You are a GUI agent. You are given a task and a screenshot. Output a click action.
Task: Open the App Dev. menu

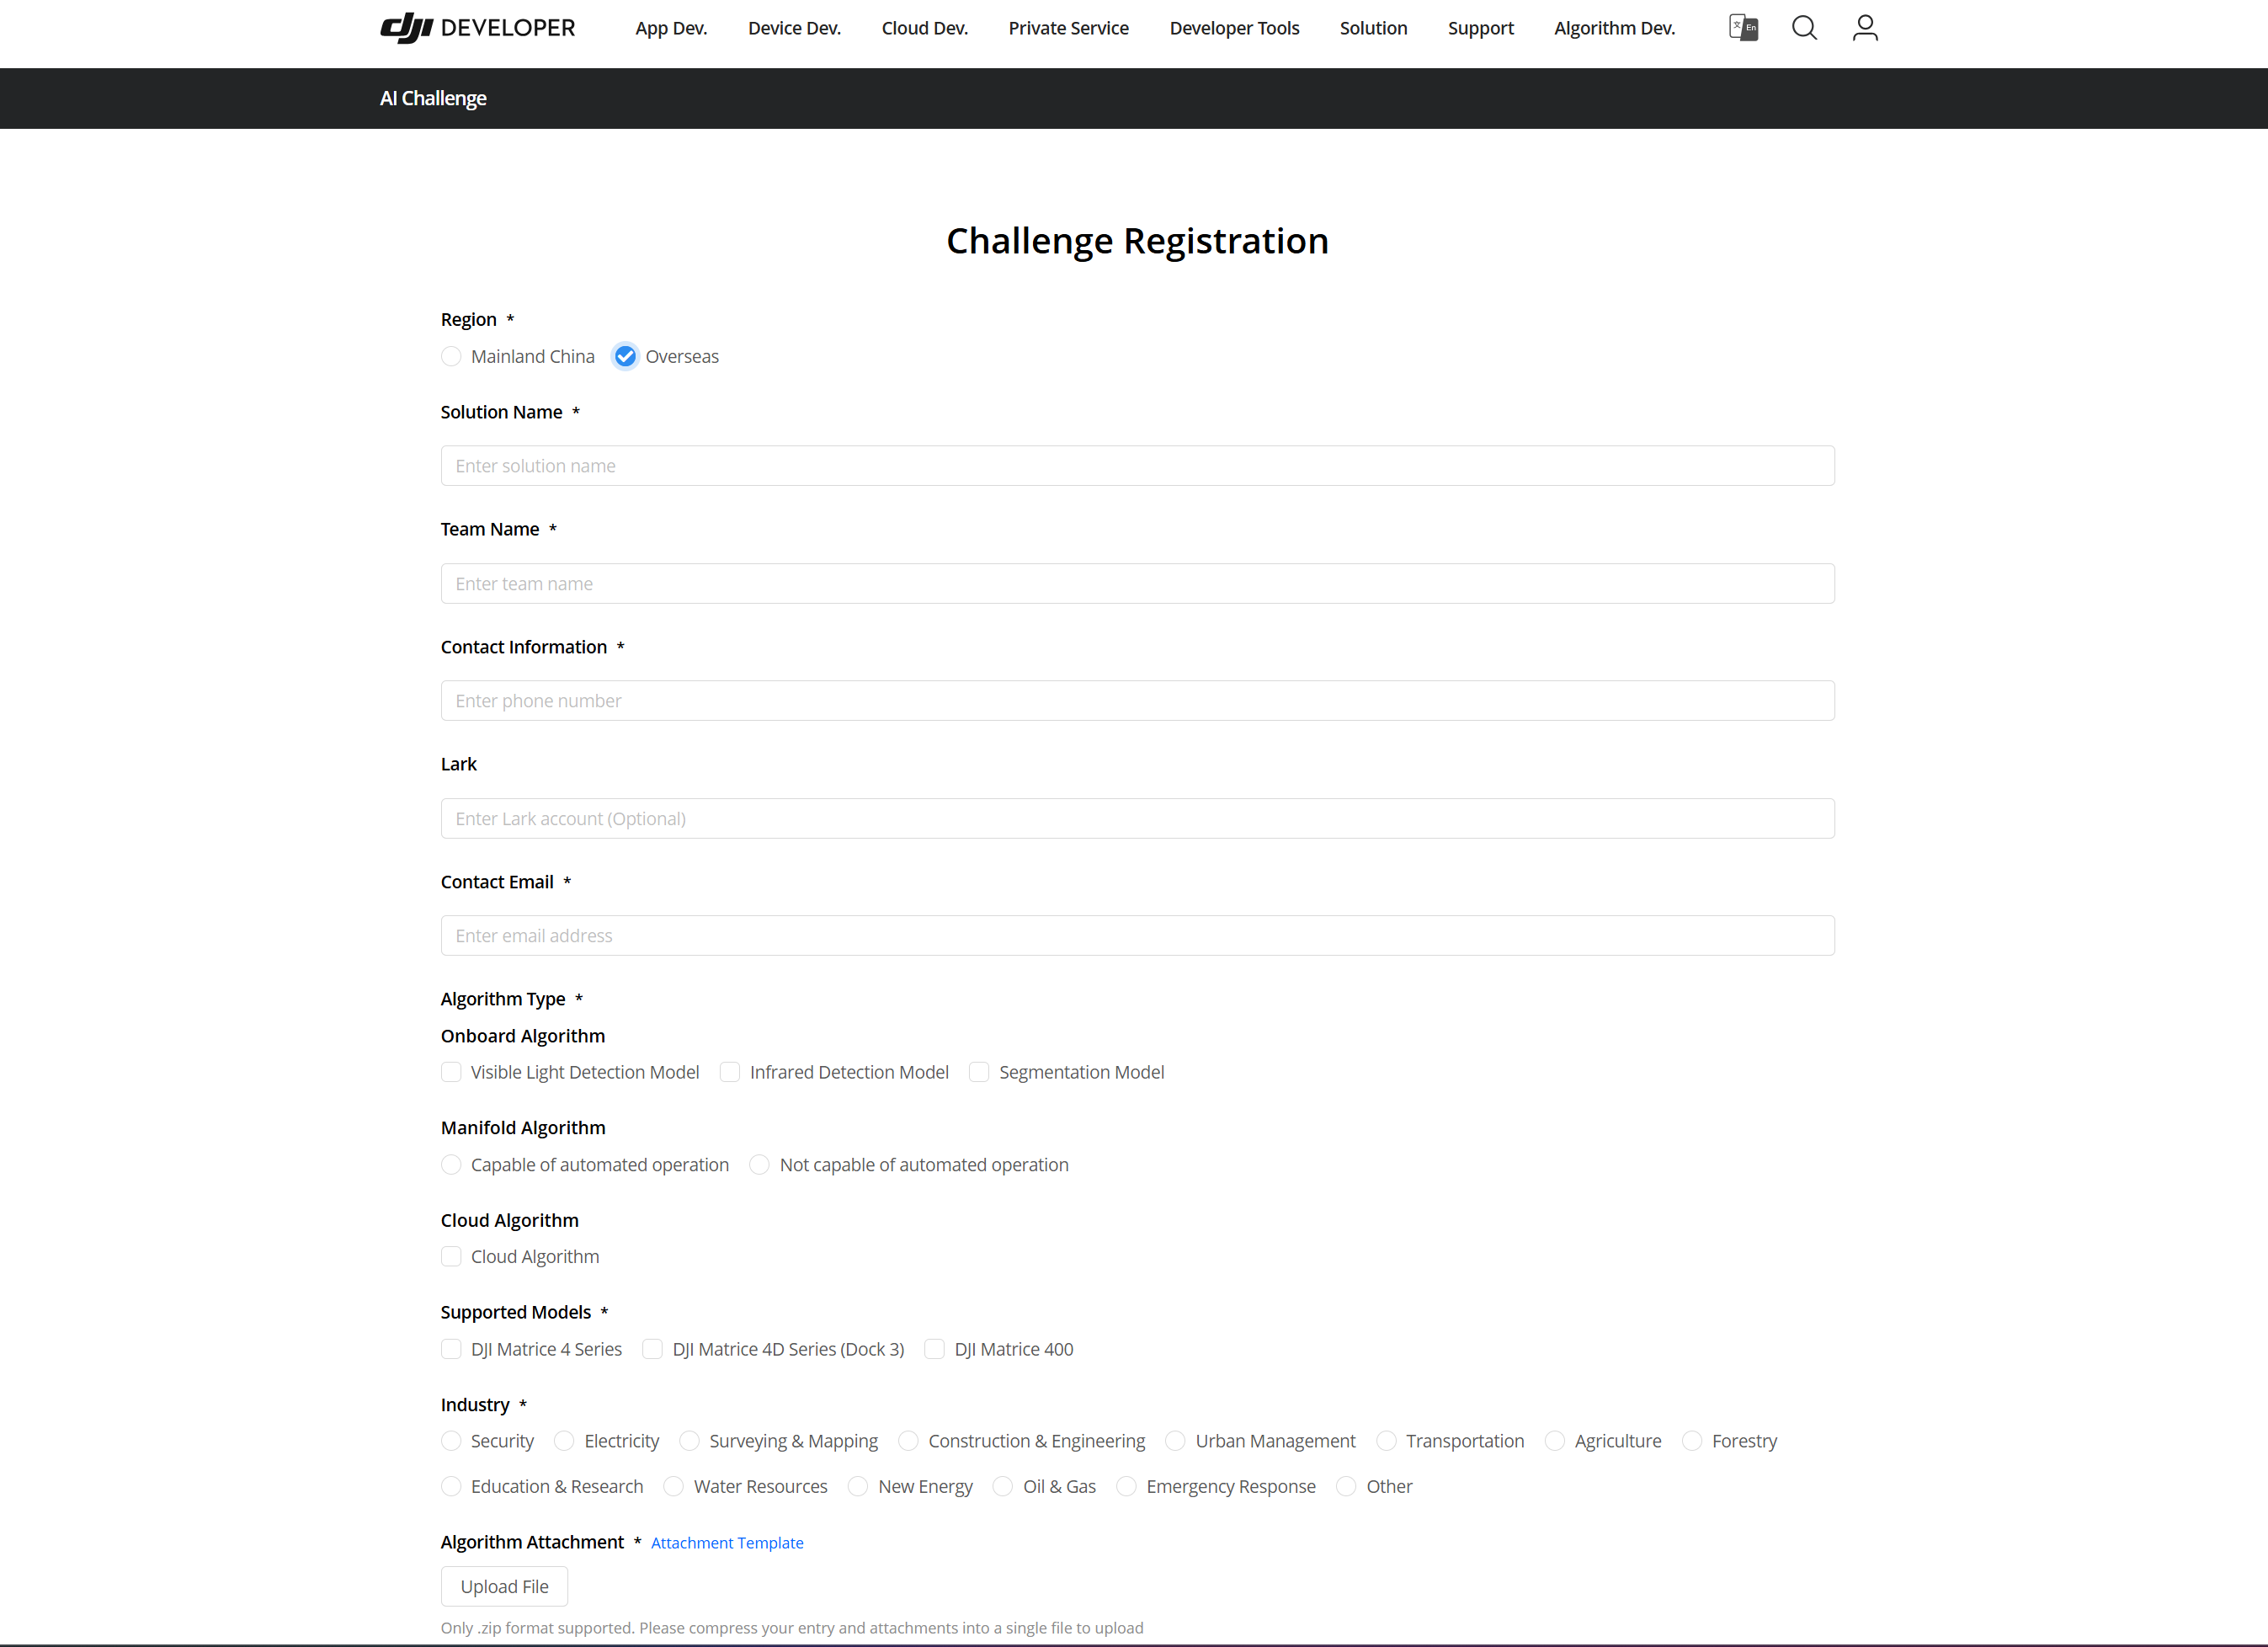click(x=671, y=28)
